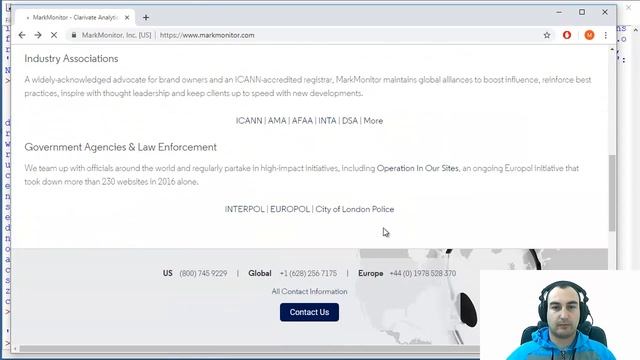This screenshot has width=640, height=360.
Task: Click the Contact Us button
Action: click(x=309, y=312)
